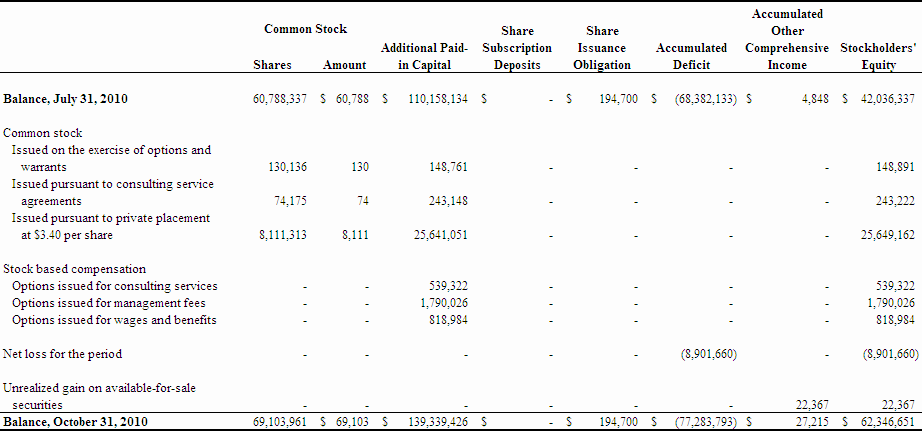Click the "Accumulated Deficit" column header
Image resolution: width=922 pixels, height=431 pixels.
[691, 56]
